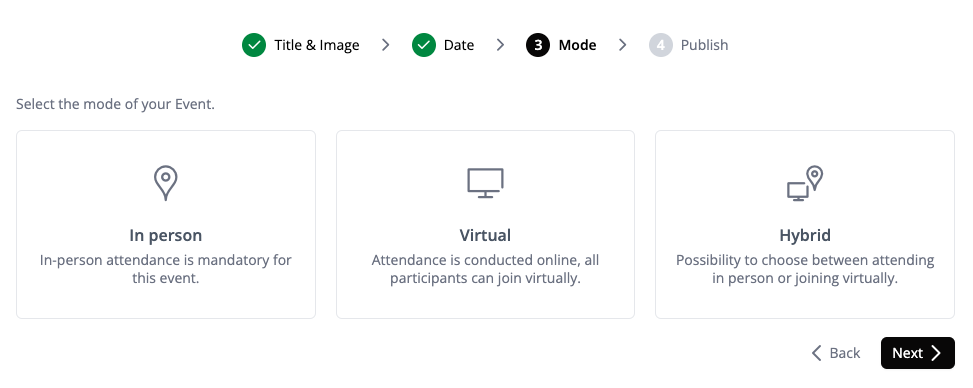Click the monitor-and-pin Hybrid icon
Screen dimensions: 973x388
click(805, 183)
